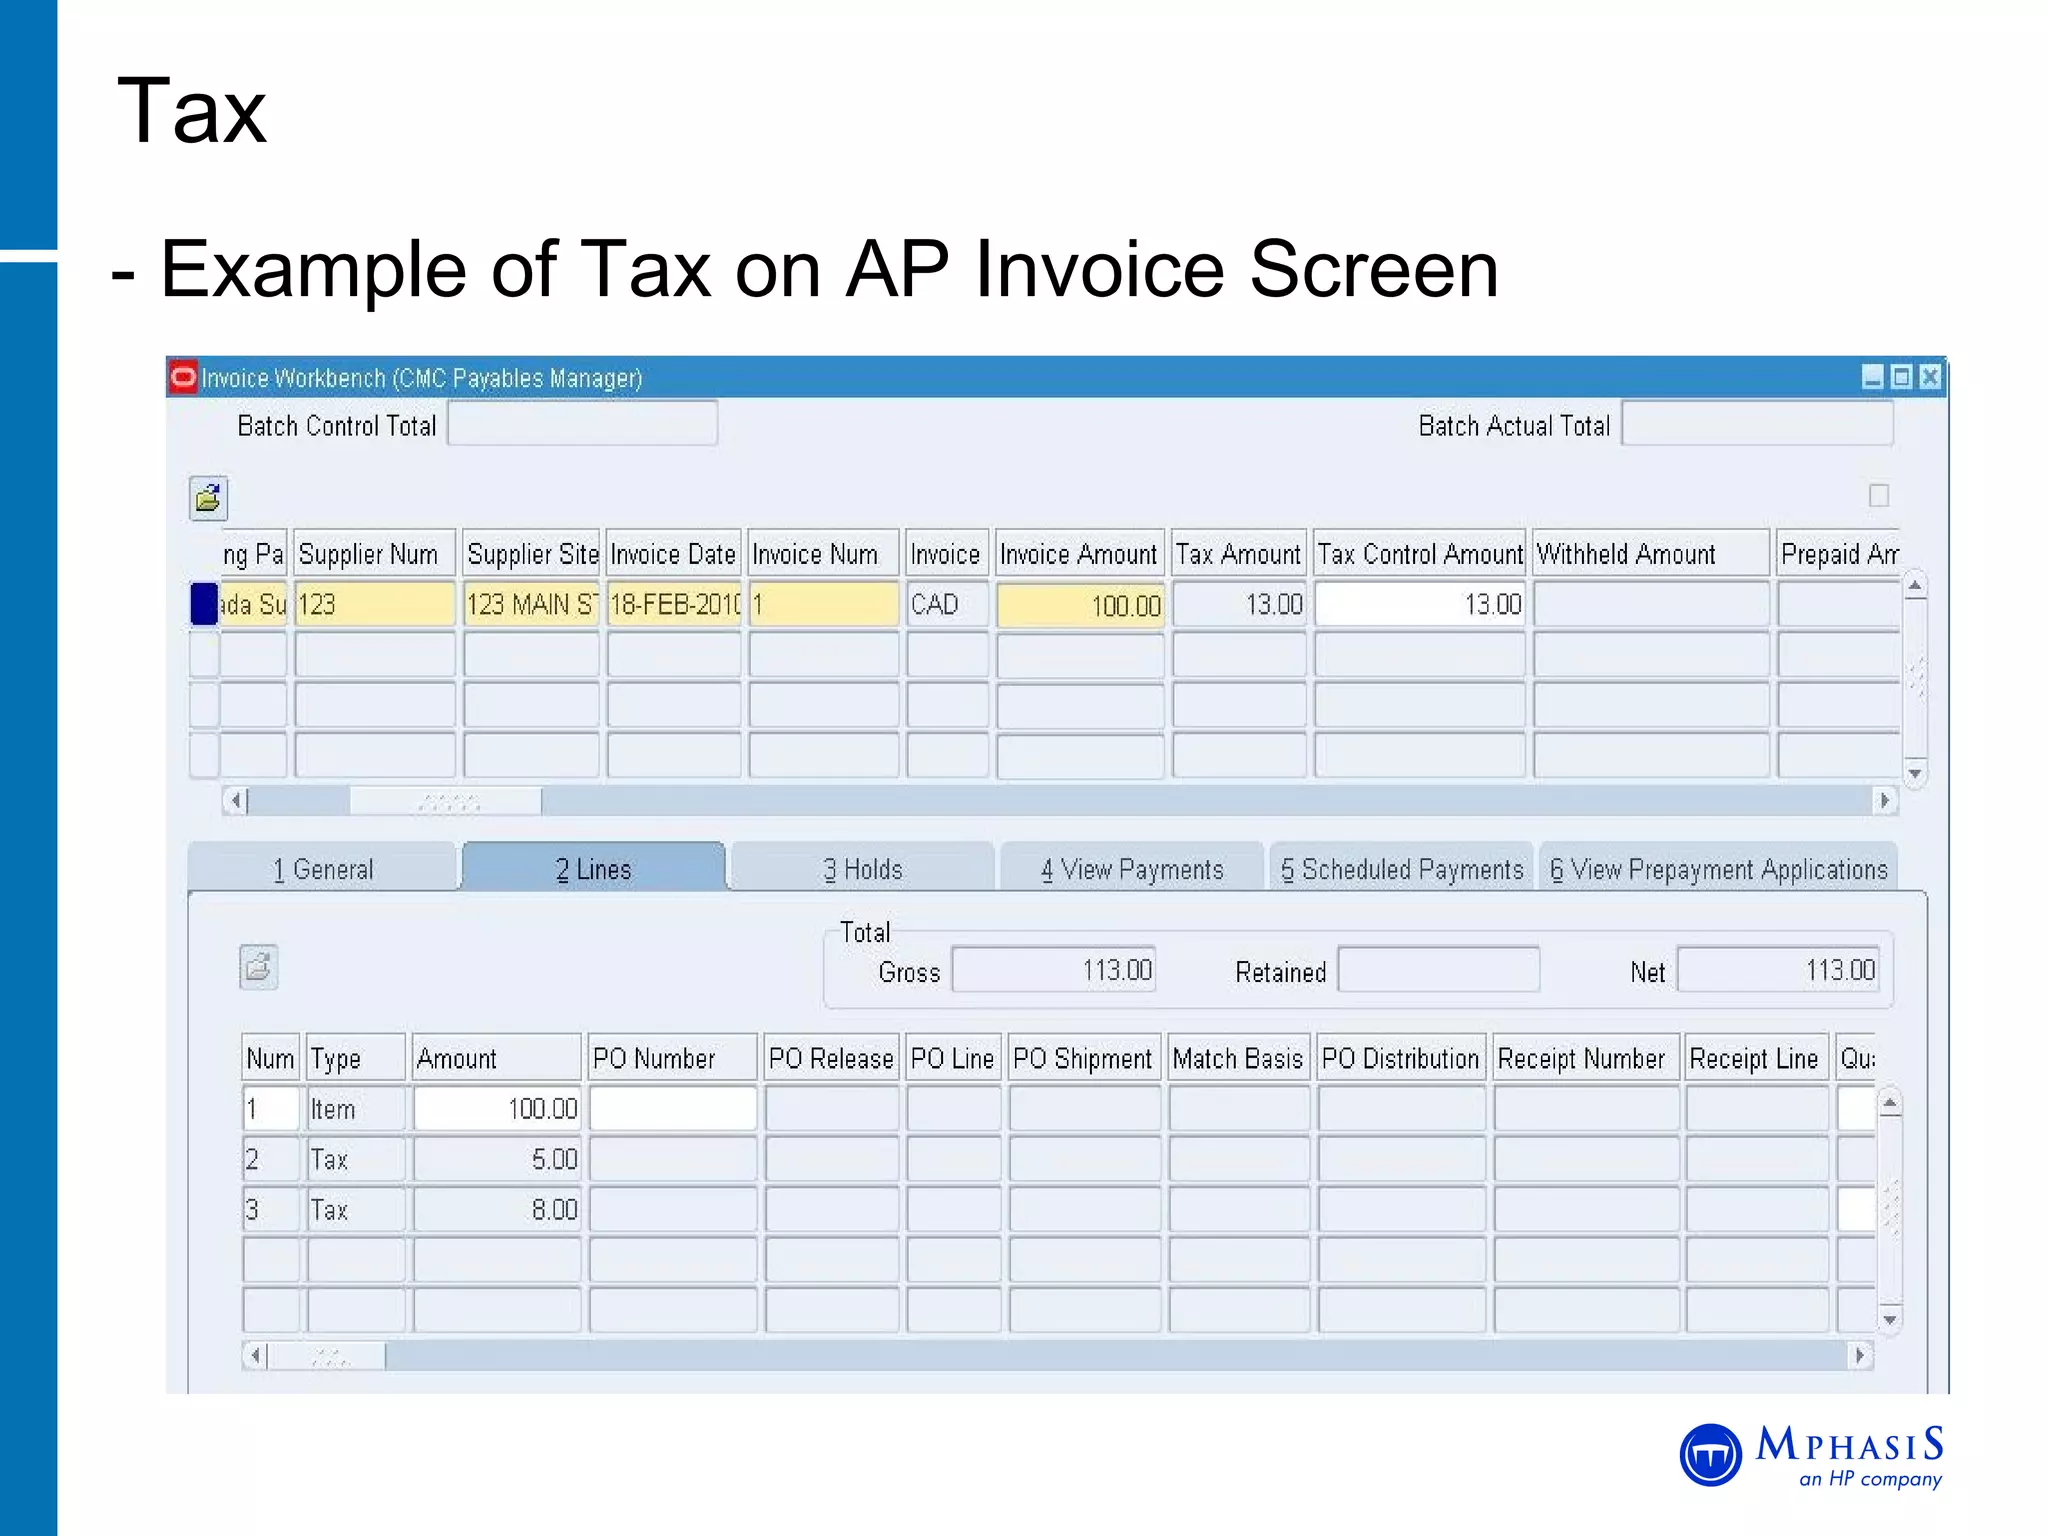
Task: Click the Receipt Line column header
Action: tap(1757, 1057)
